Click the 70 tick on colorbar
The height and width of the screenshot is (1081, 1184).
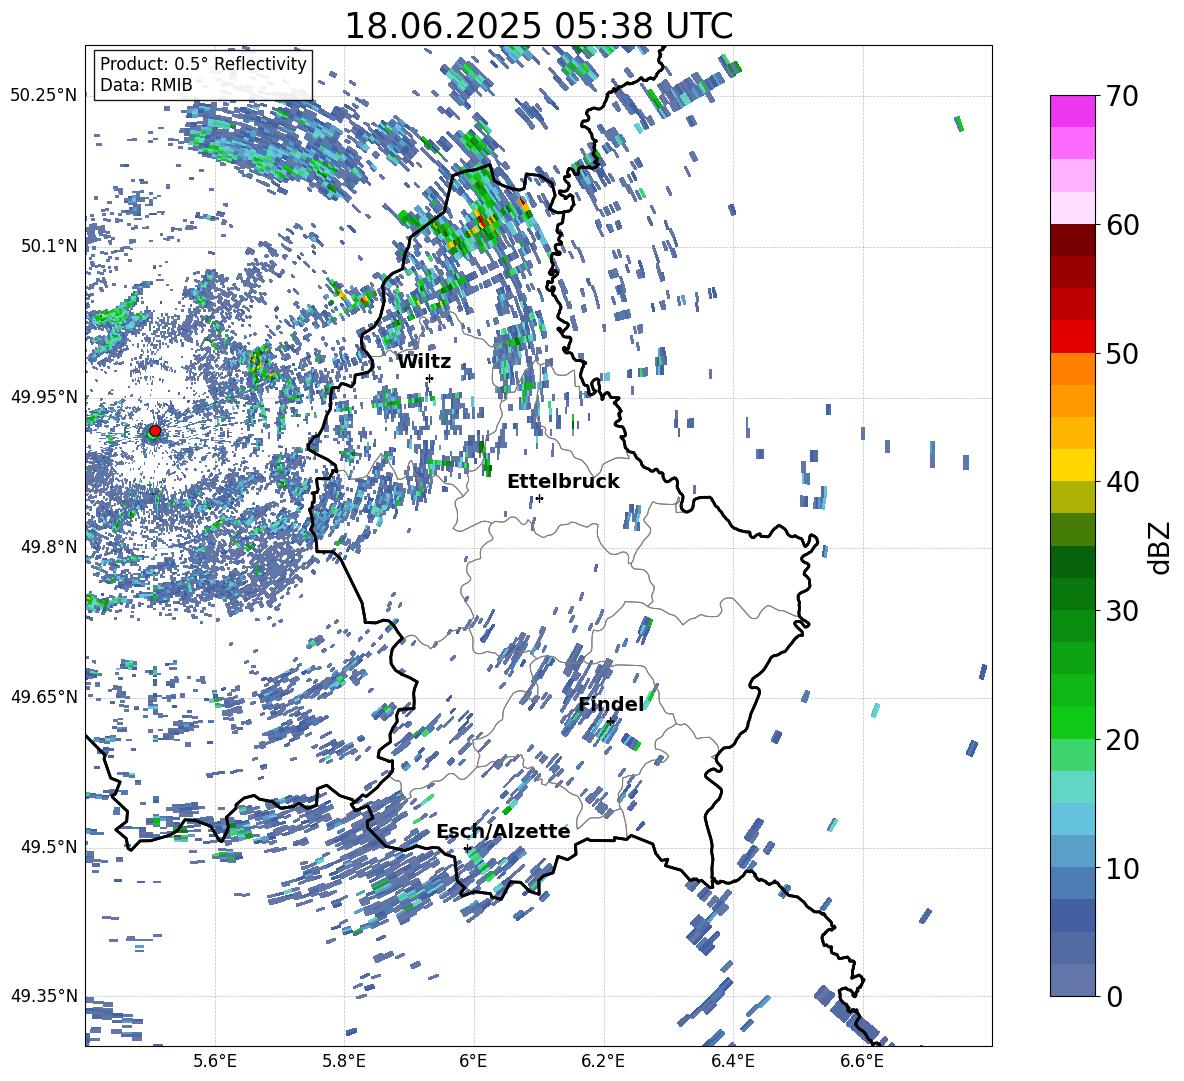click(x=1122, y=96)
